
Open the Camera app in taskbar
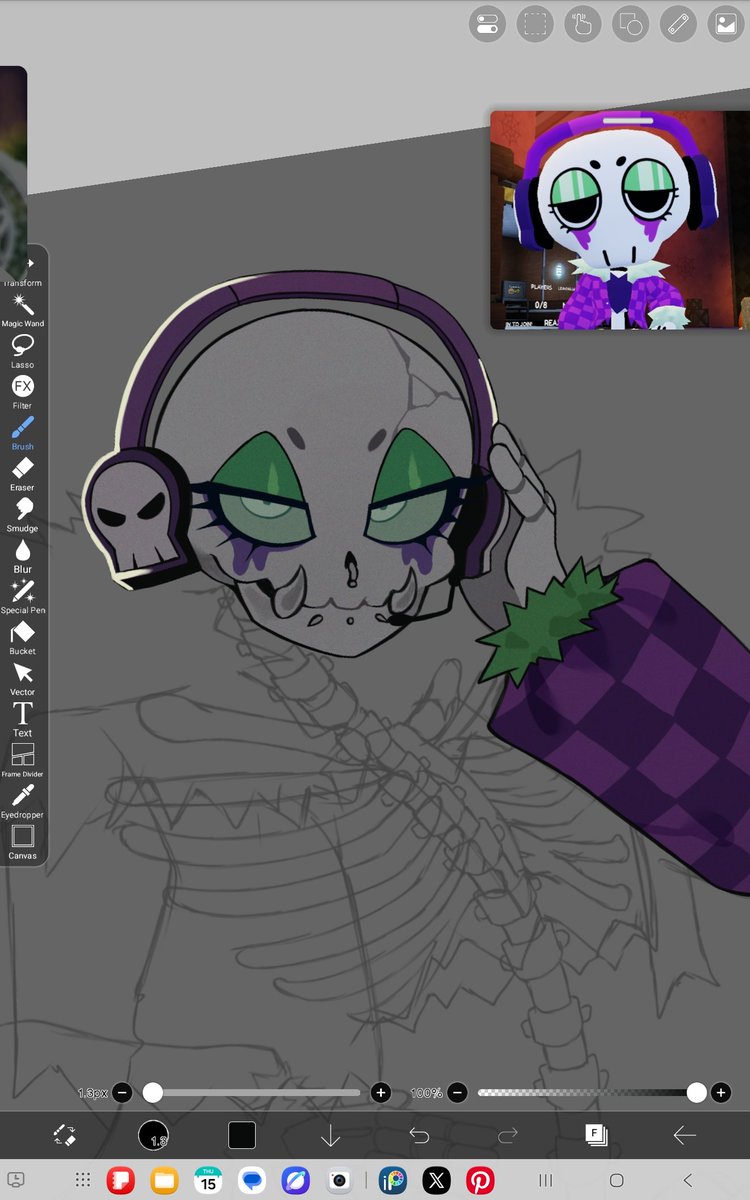339,1180
